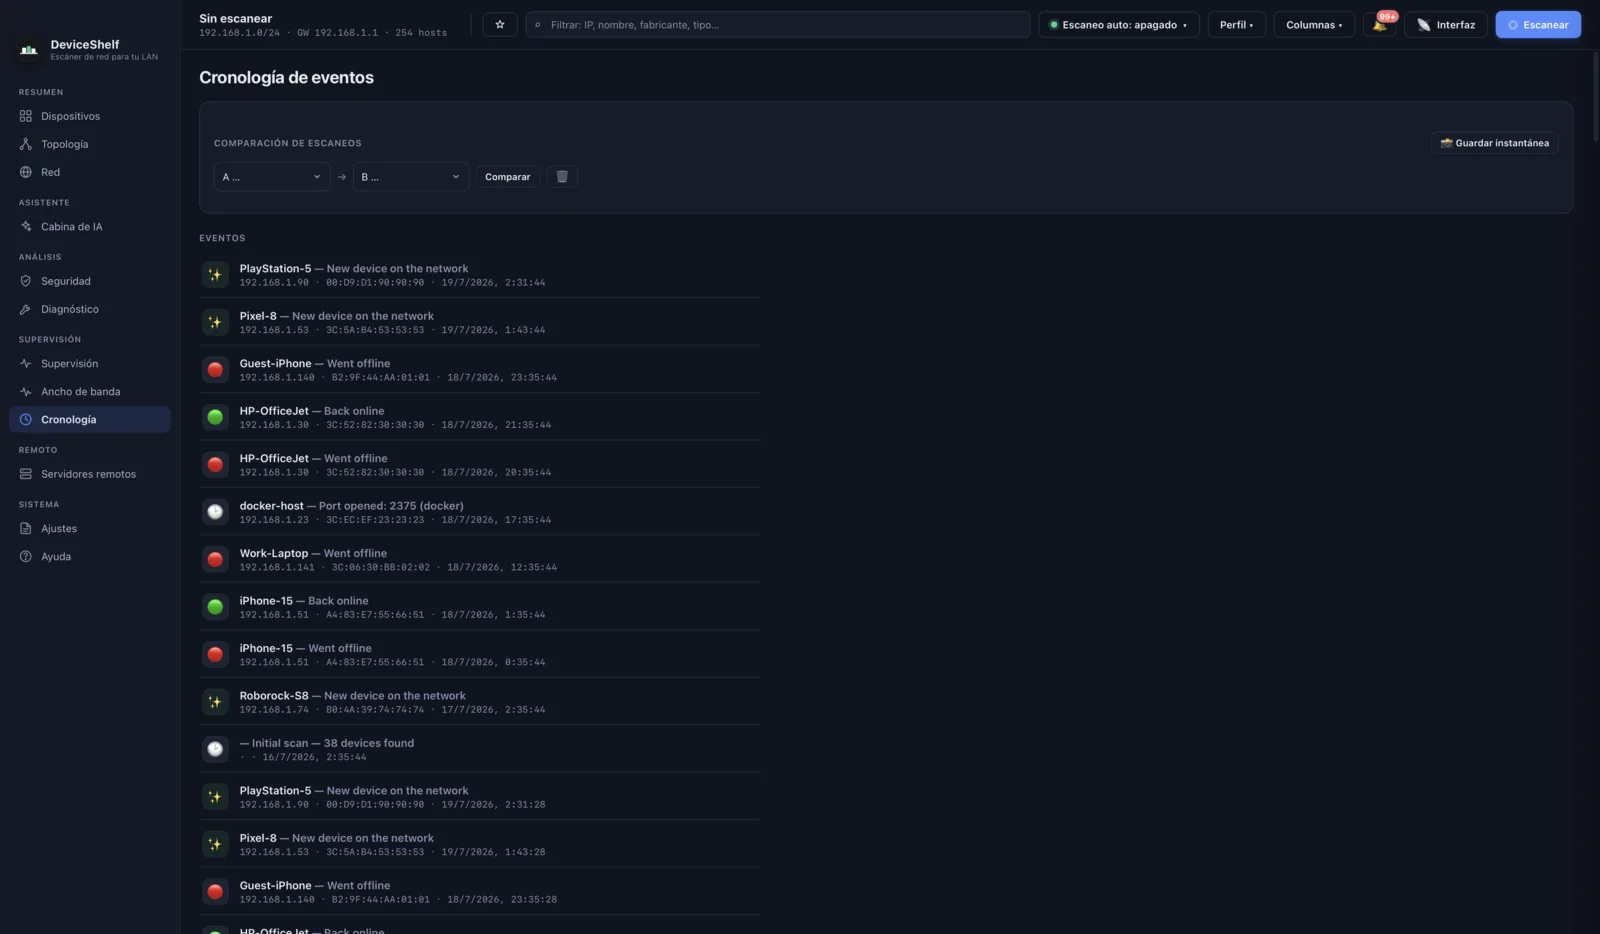Click Roborock-S8 New device text
This screenshot has width=1600, height=934.
pos(352,696)
